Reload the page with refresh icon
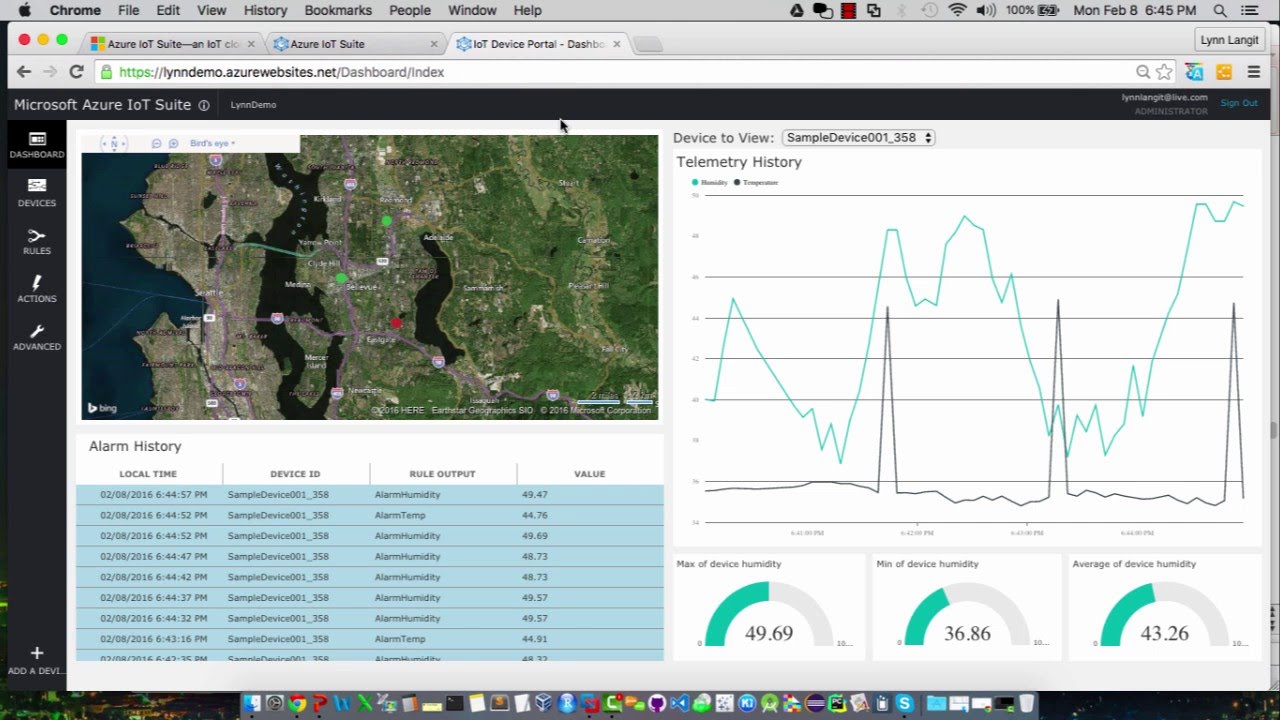Image resolution: width=1280 pixels, height=720 pixels. tap(76, 72)
